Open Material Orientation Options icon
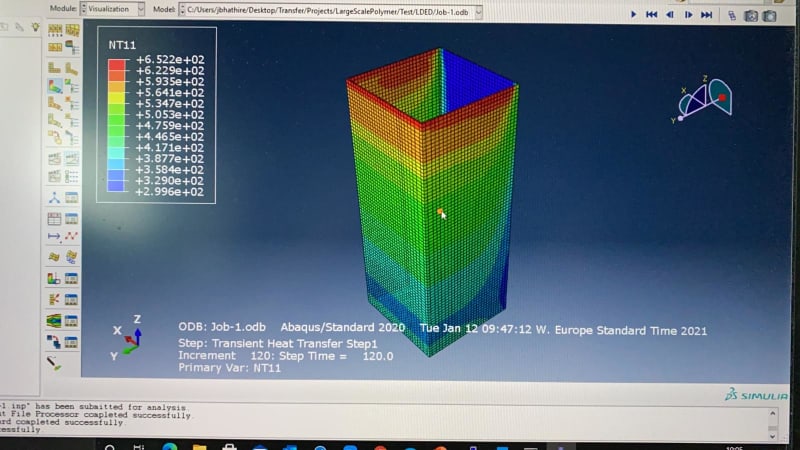This screenshot has width=800, height=450. [72, 121]
